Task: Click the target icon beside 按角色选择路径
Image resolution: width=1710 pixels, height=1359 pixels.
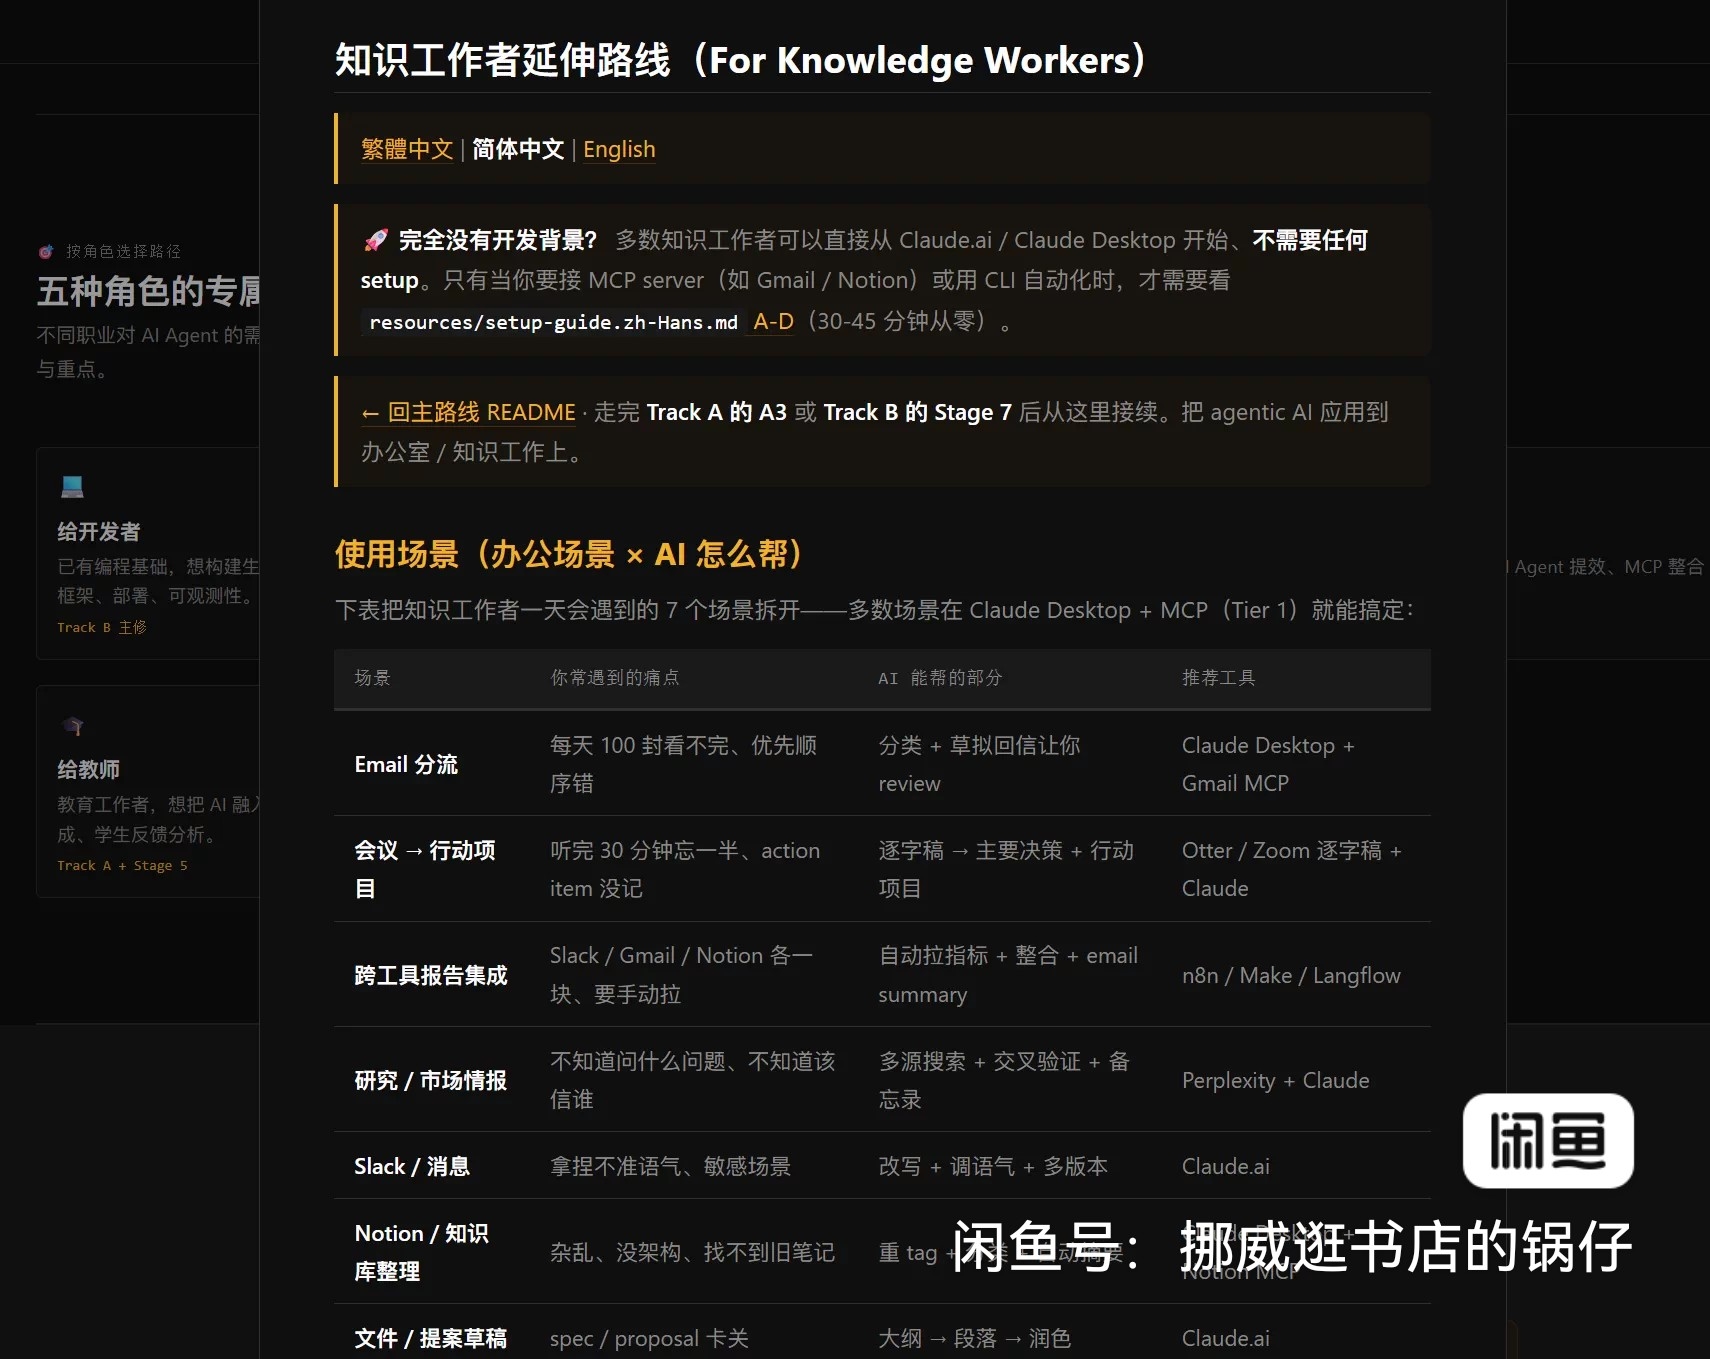Action: 46,251
